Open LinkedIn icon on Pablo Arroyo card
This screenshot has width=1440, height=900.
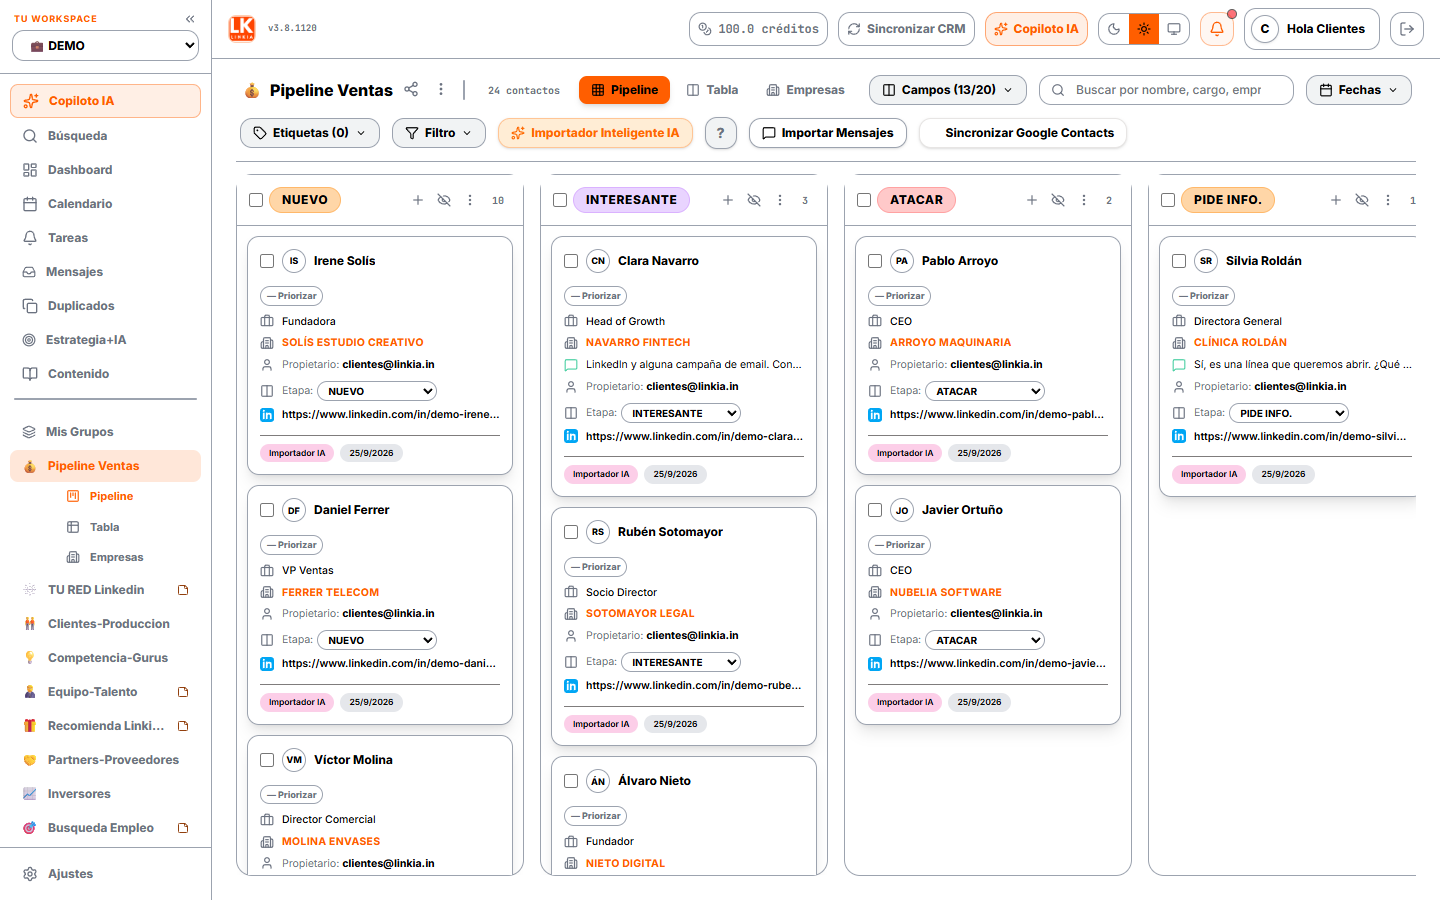click(x=875, y=415)
